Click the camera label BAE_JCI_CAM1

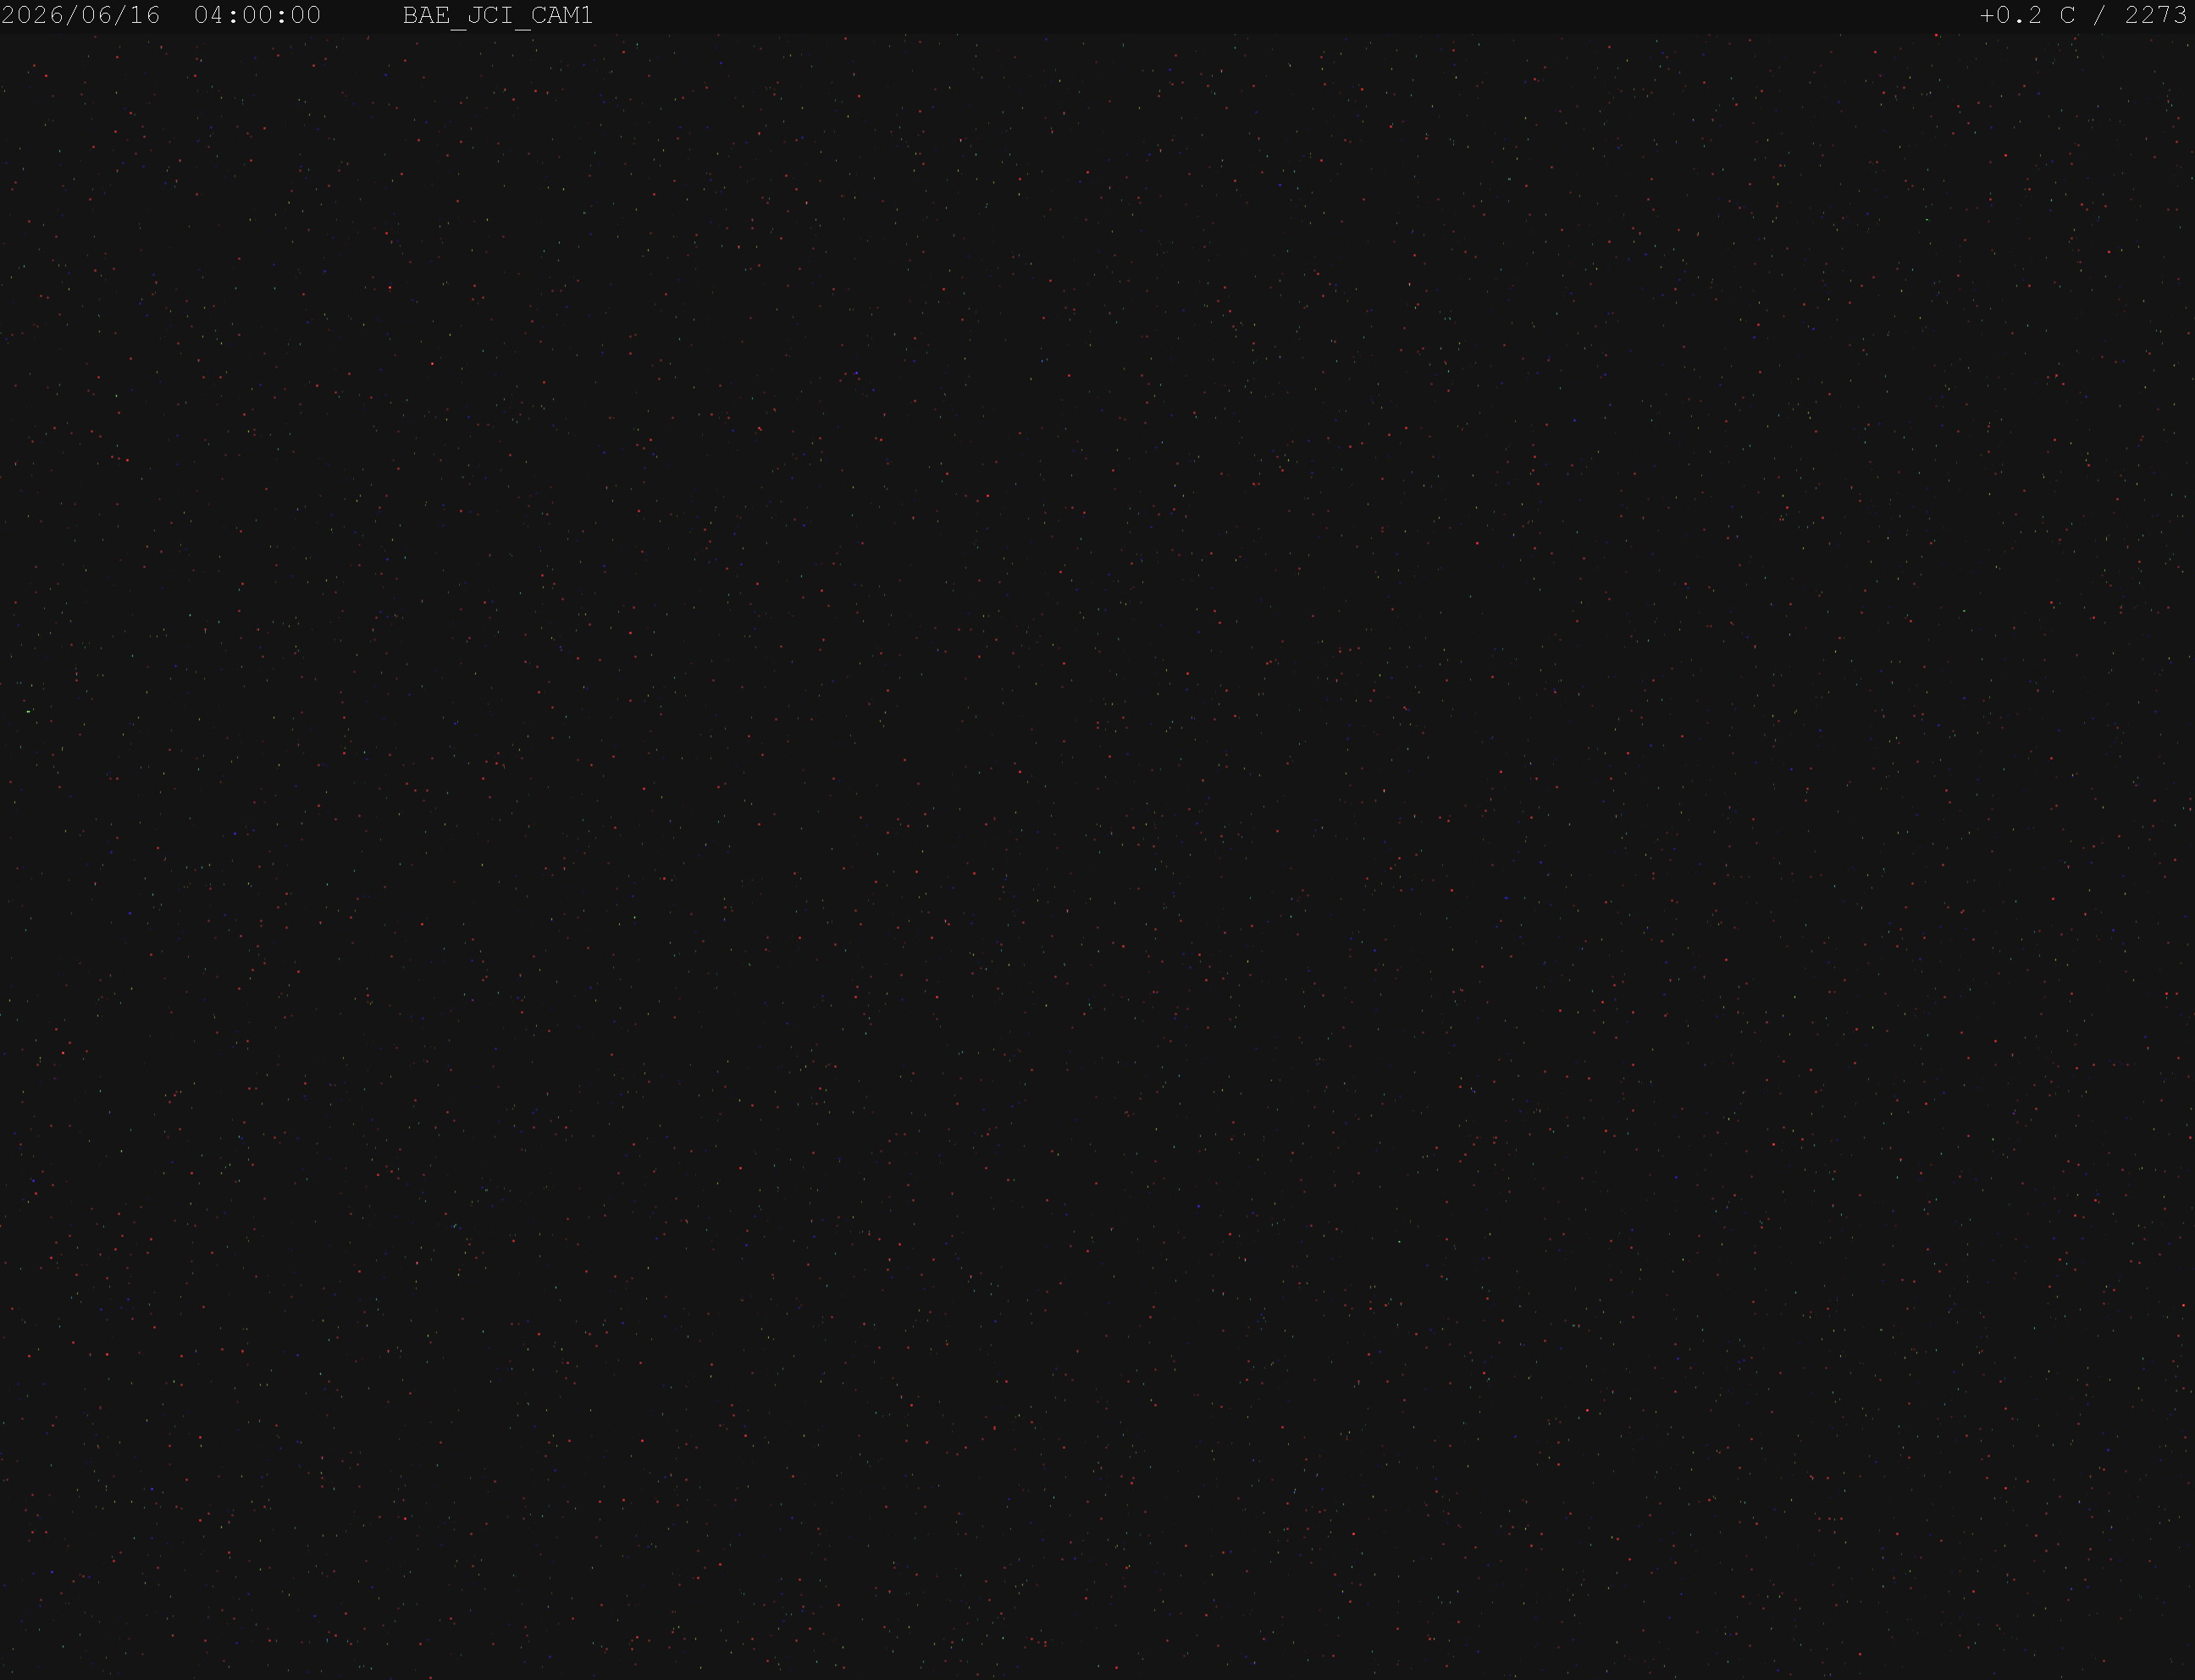tap(498, 16)
